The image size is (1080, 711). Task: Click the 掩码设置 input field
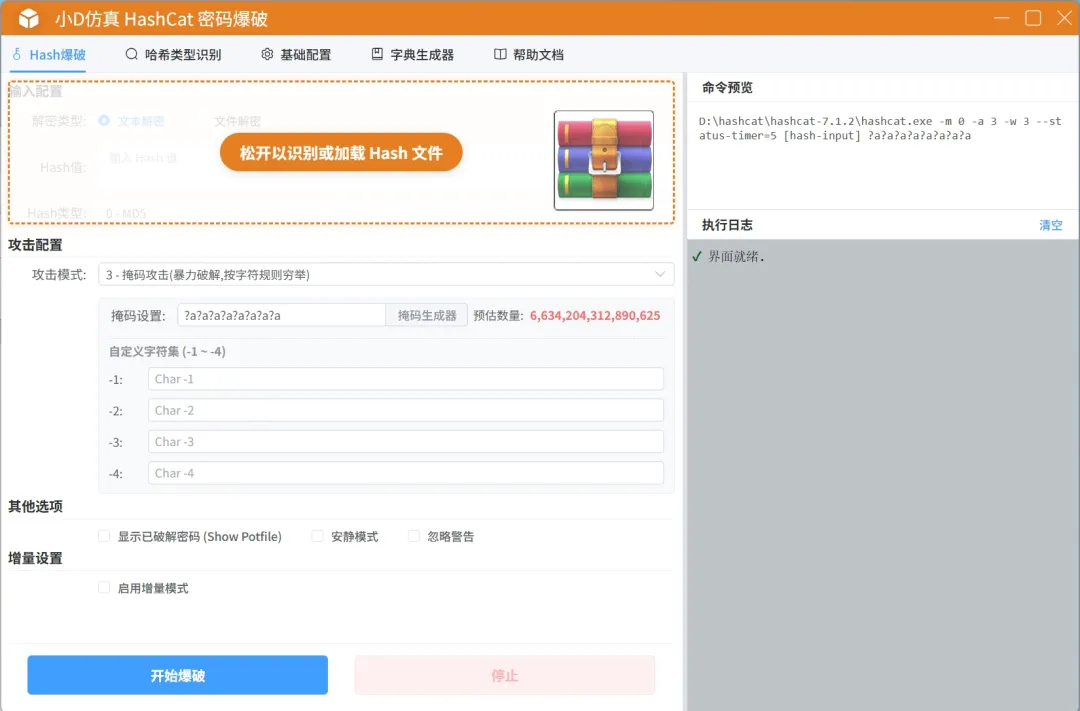pyautogui.click(x=282, y=316)
